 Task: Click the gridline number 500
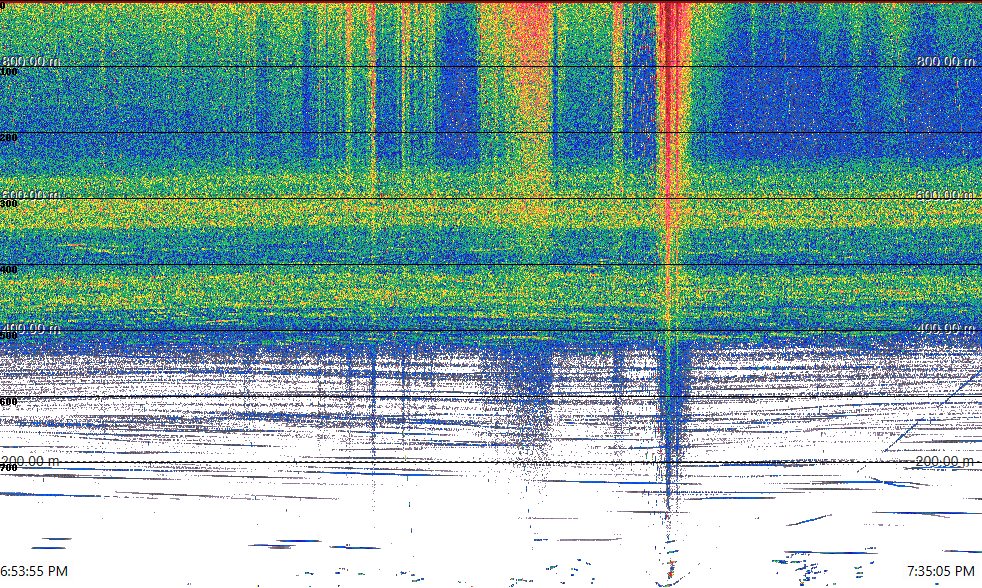[x=9, y=336]
